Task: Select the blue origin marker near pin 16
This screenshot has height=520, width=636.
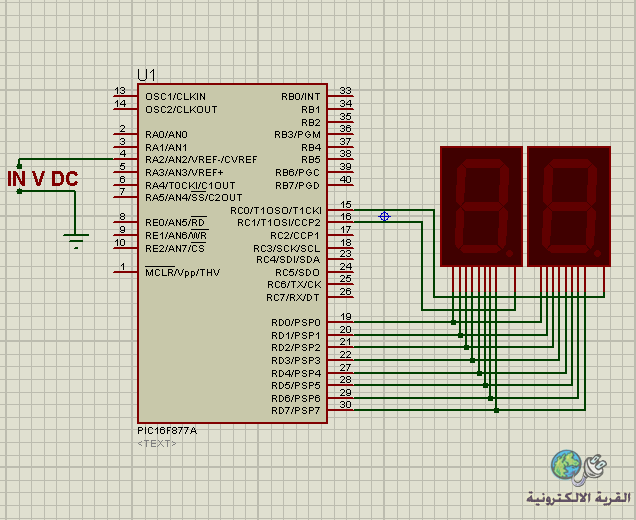Action: [x=384, y=217]
